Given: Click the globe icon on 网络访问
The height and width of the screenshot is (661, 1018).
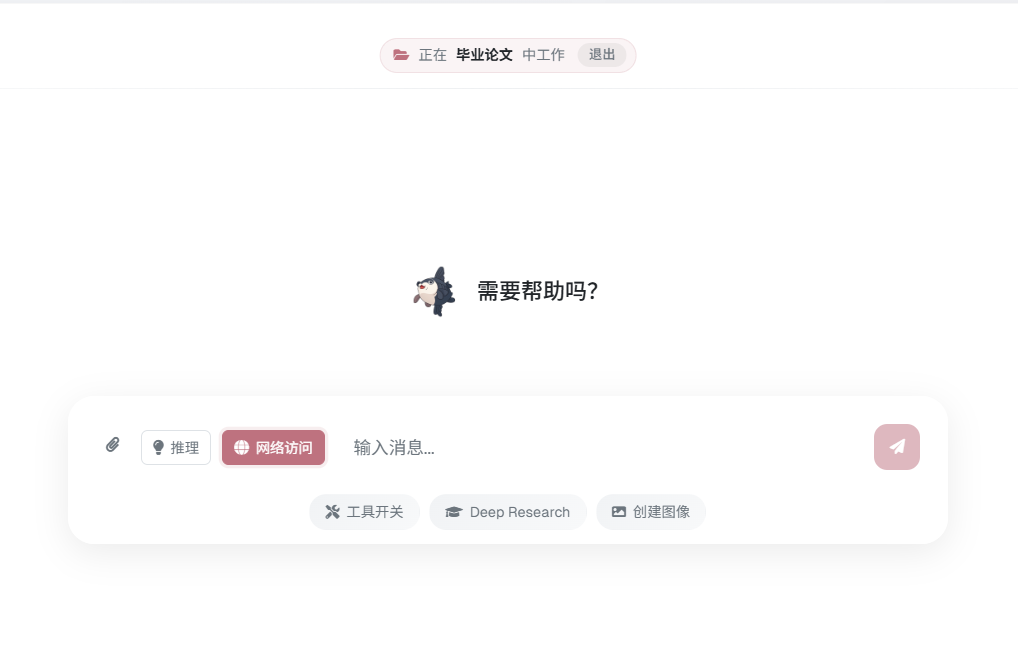Looking at the screenshot, I should pyautogui.click(x=242, y=447).
